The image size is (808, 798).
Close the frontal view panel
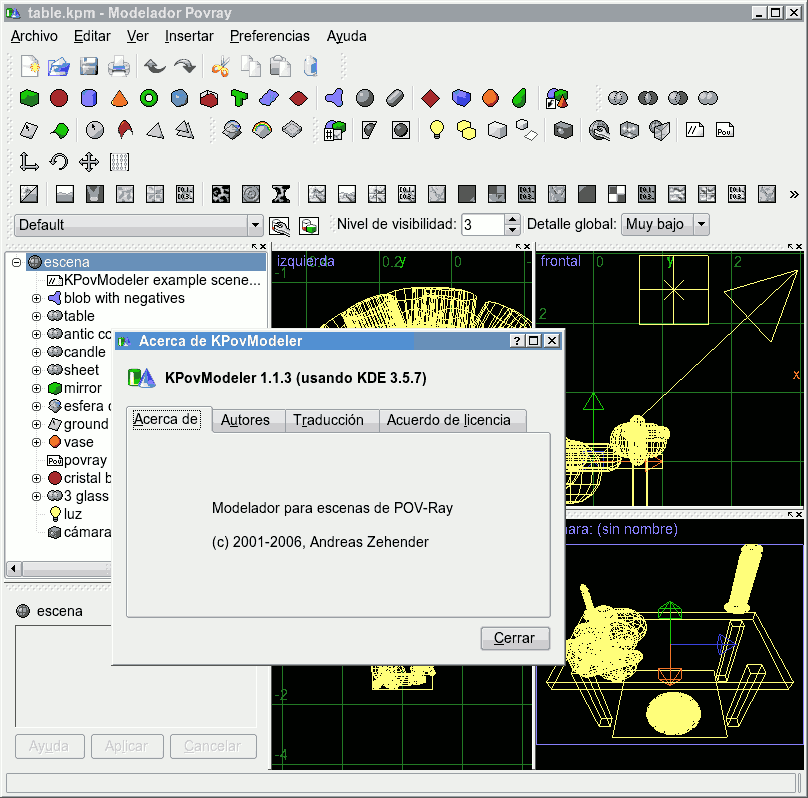[x=799, y=247]
